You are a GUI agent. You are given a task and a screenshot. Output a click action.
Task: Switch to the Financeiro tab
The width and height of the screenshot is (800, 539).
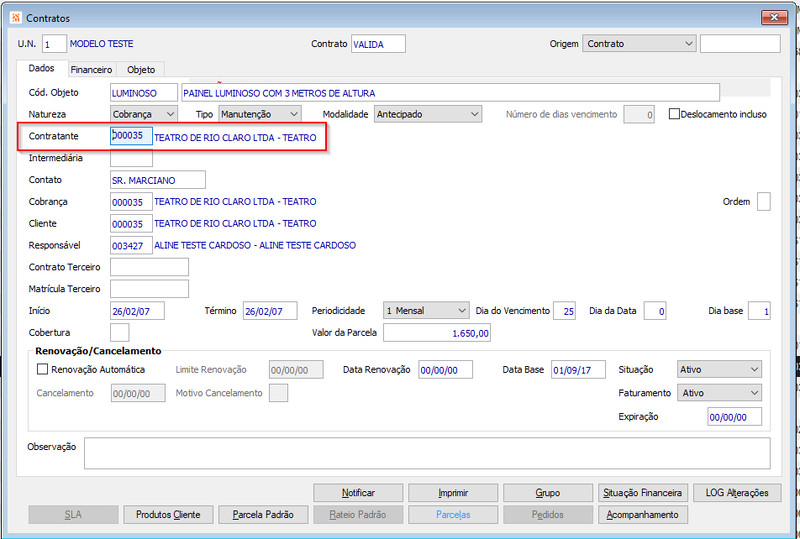click(91, 69)
